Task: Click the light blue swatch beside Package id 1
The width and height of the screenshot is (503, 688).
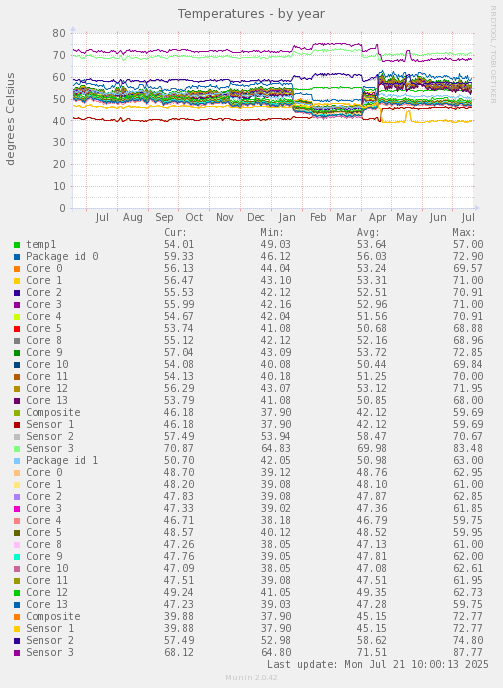Action: (x=17, y=461)
